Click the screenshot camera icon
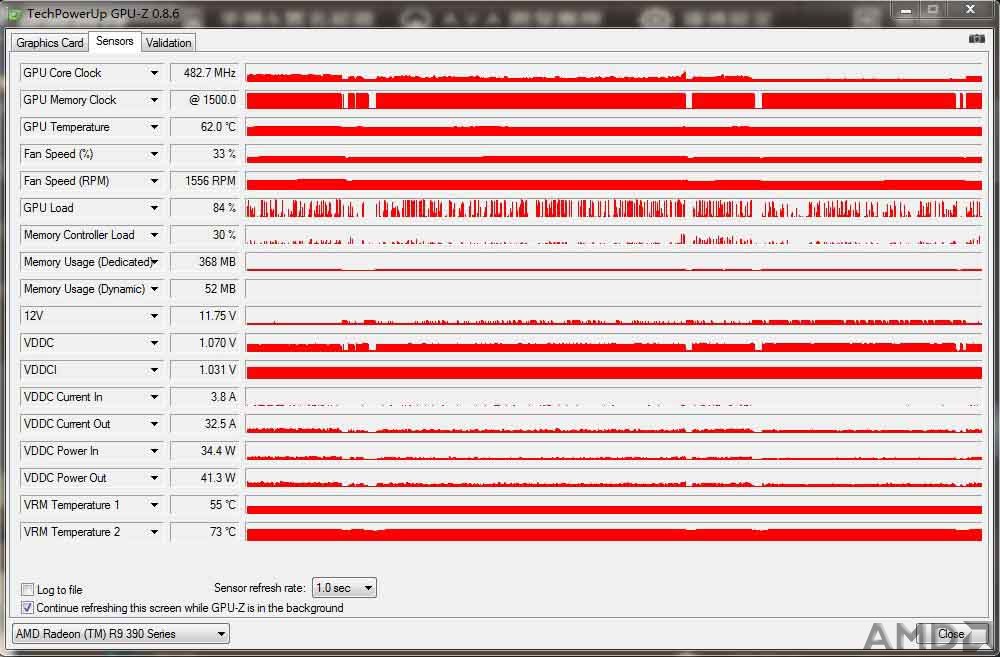1000x657 pixels. click(976, 39)
